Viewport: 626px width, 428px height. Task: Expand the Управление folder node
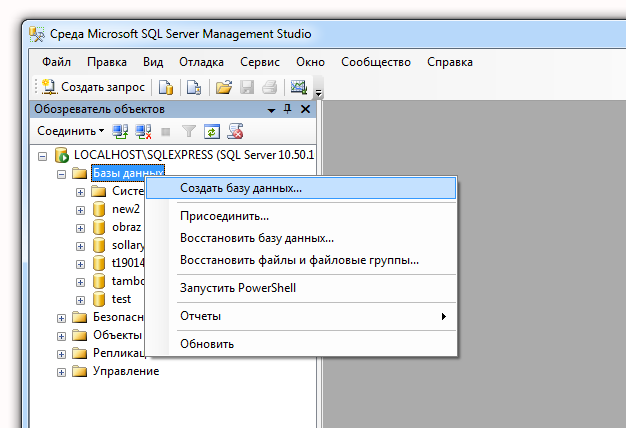point(61,373)
